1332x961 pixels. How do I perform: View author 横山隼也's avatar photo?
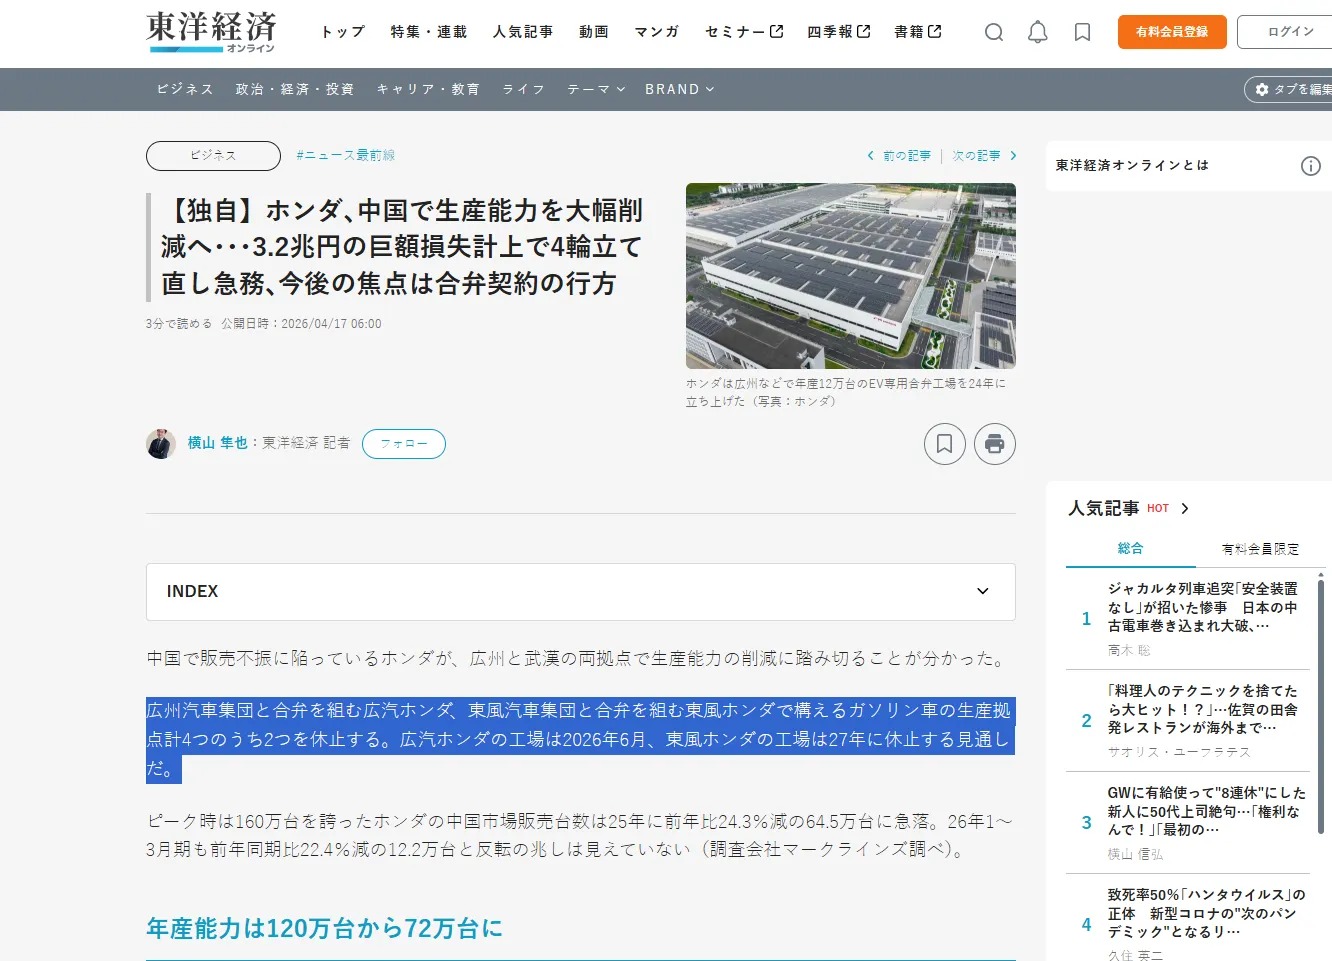pyautogui.click(x=161, y=444)
